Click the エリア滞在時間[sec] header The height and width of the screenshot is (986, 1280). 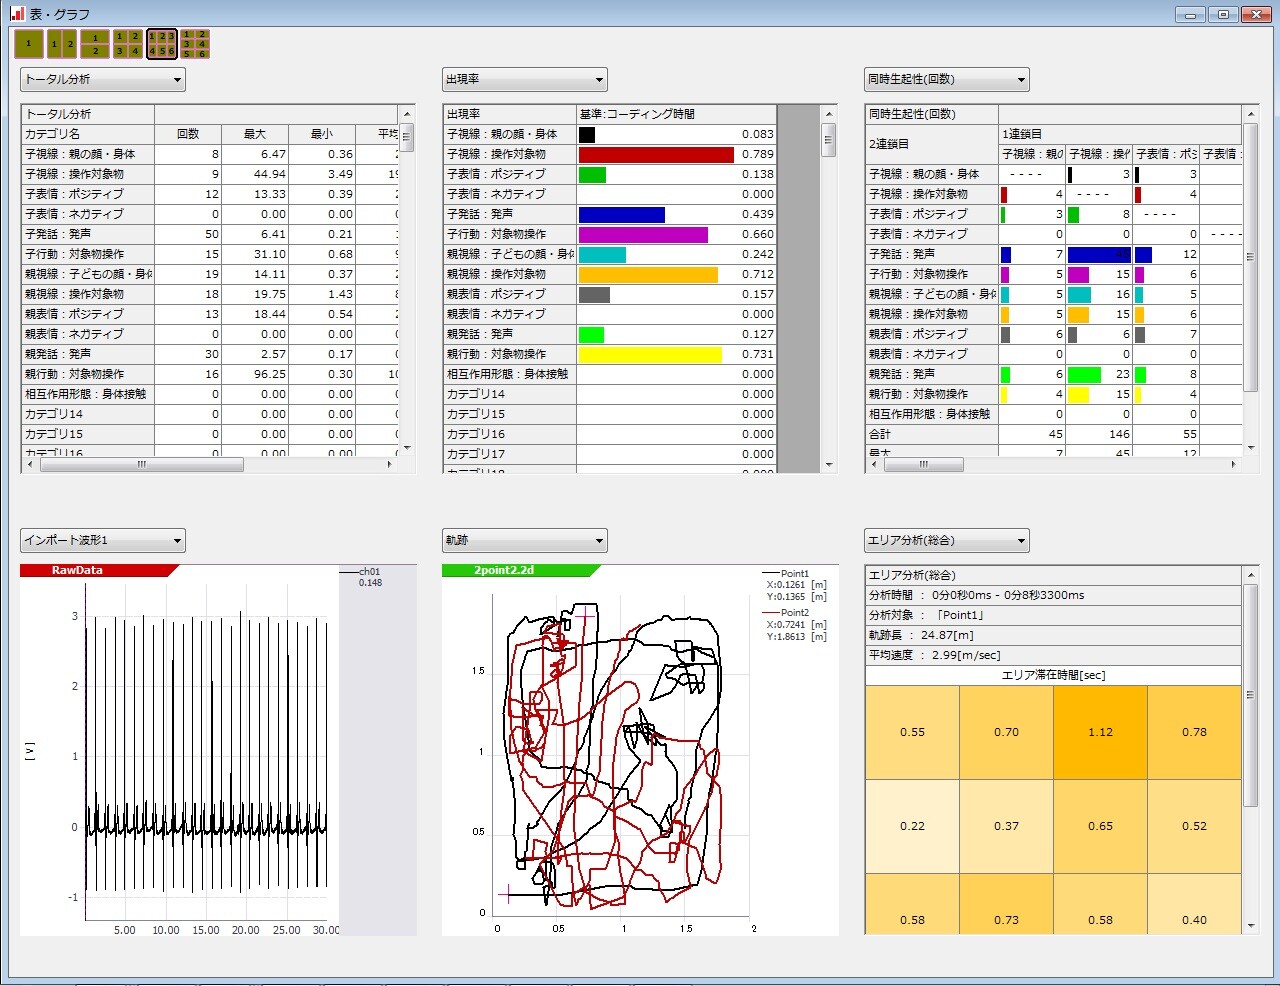coord(1054,675)
